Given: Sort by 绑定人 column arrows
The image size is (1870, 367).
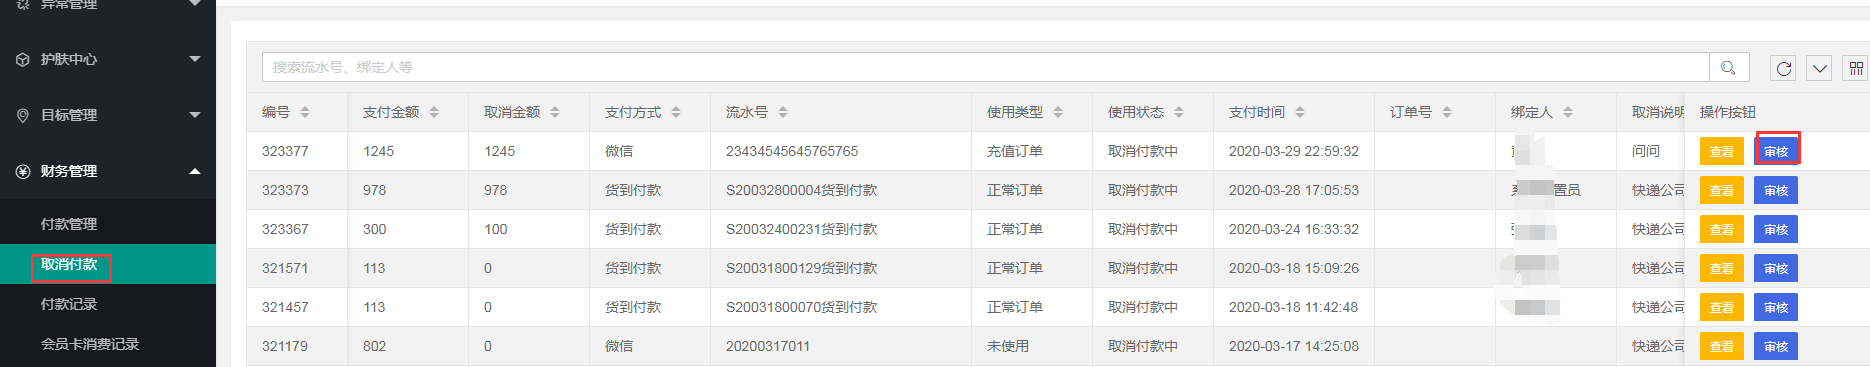Looking at the screenshot, I should click(1568, 112).
